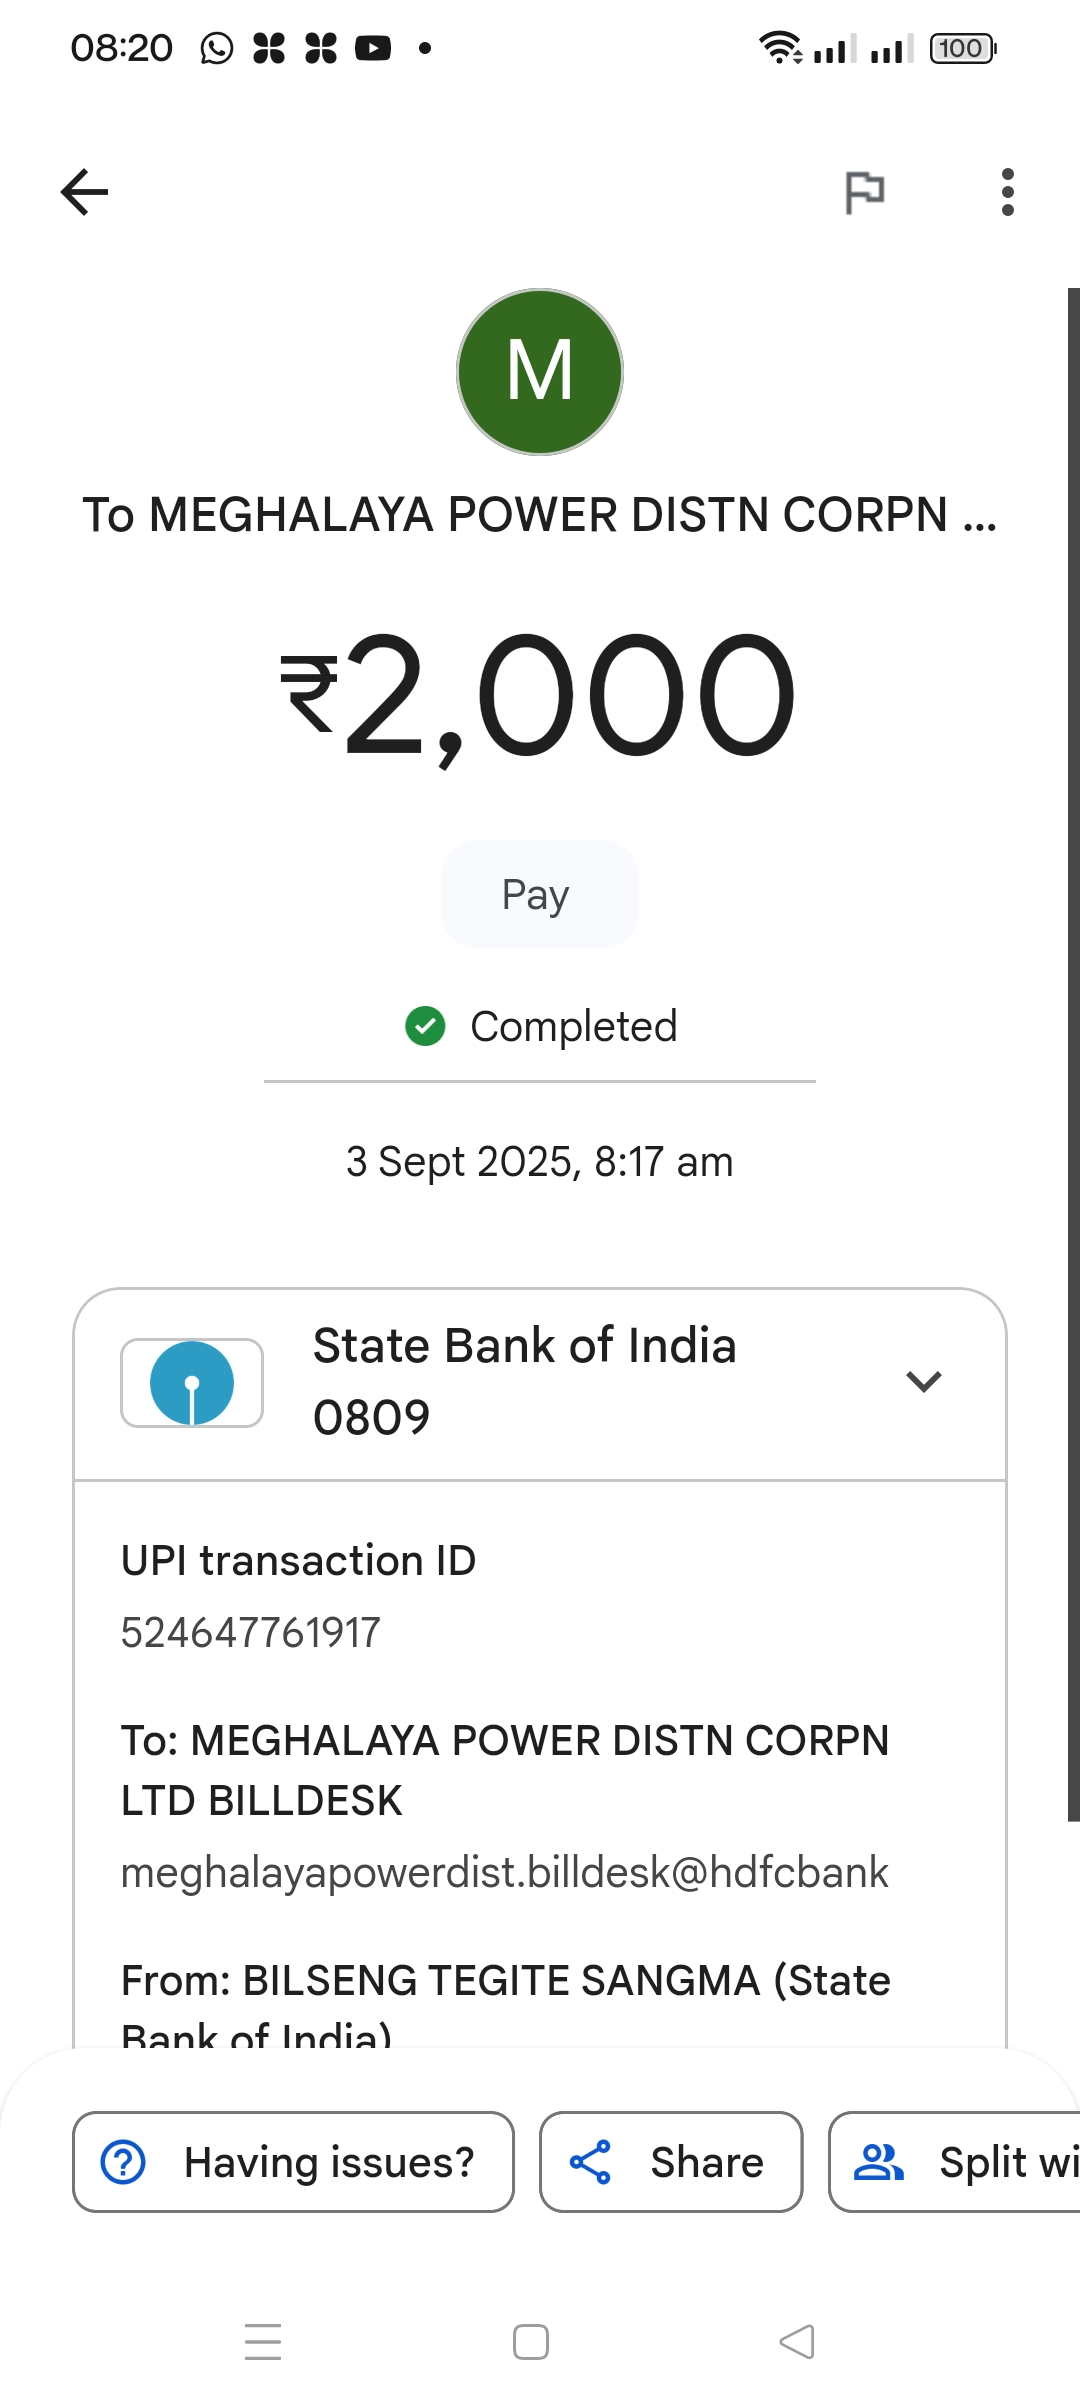Open the three-dot overflow menu
Viewport: 1080px width, 2408px height.
coord(1007,192)
